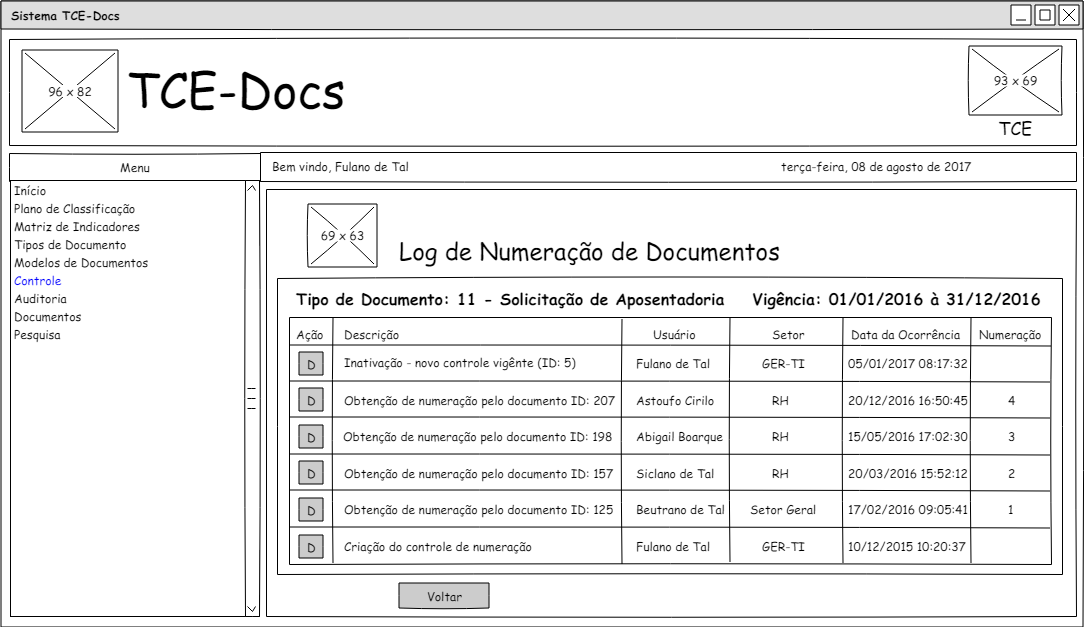Click the highlighted Controle link
This screenshot has width=1084, height=627.
point(37,281)
